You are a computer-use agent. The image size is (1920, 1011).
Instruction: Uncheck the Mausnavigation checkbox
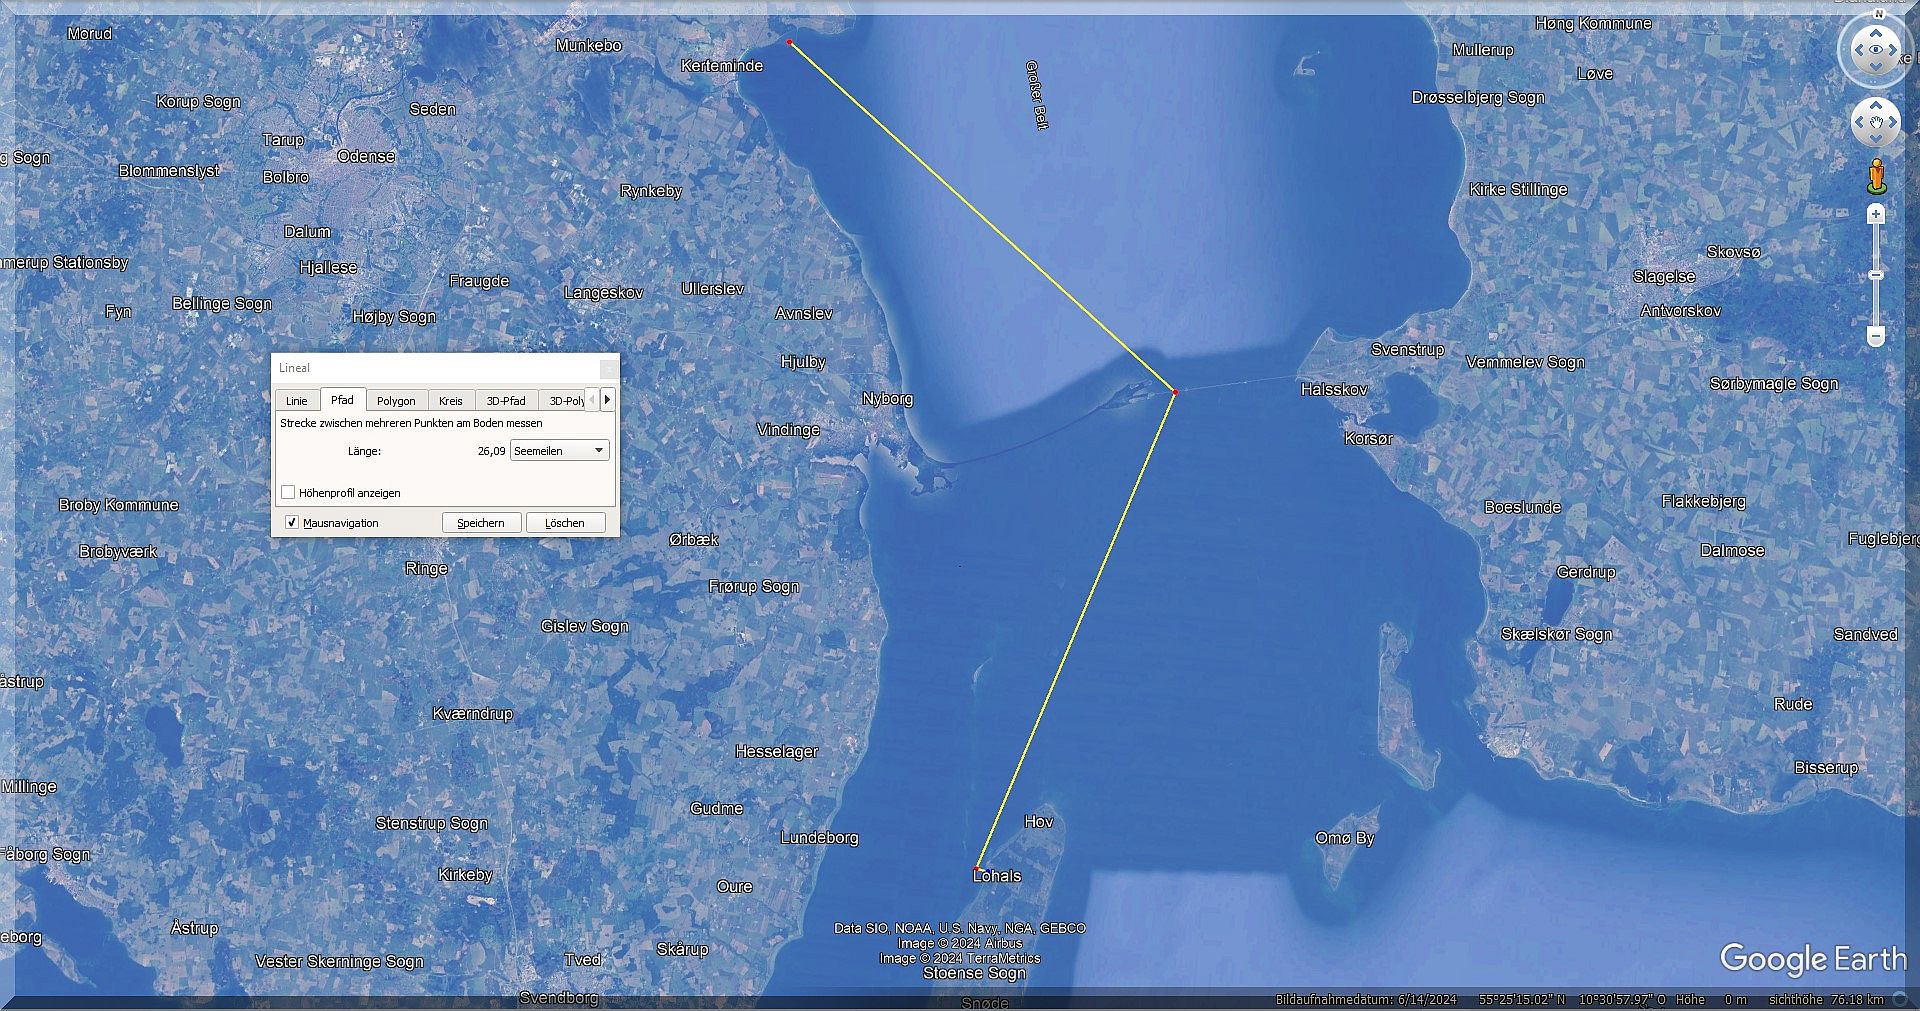(x=291, y=522)
